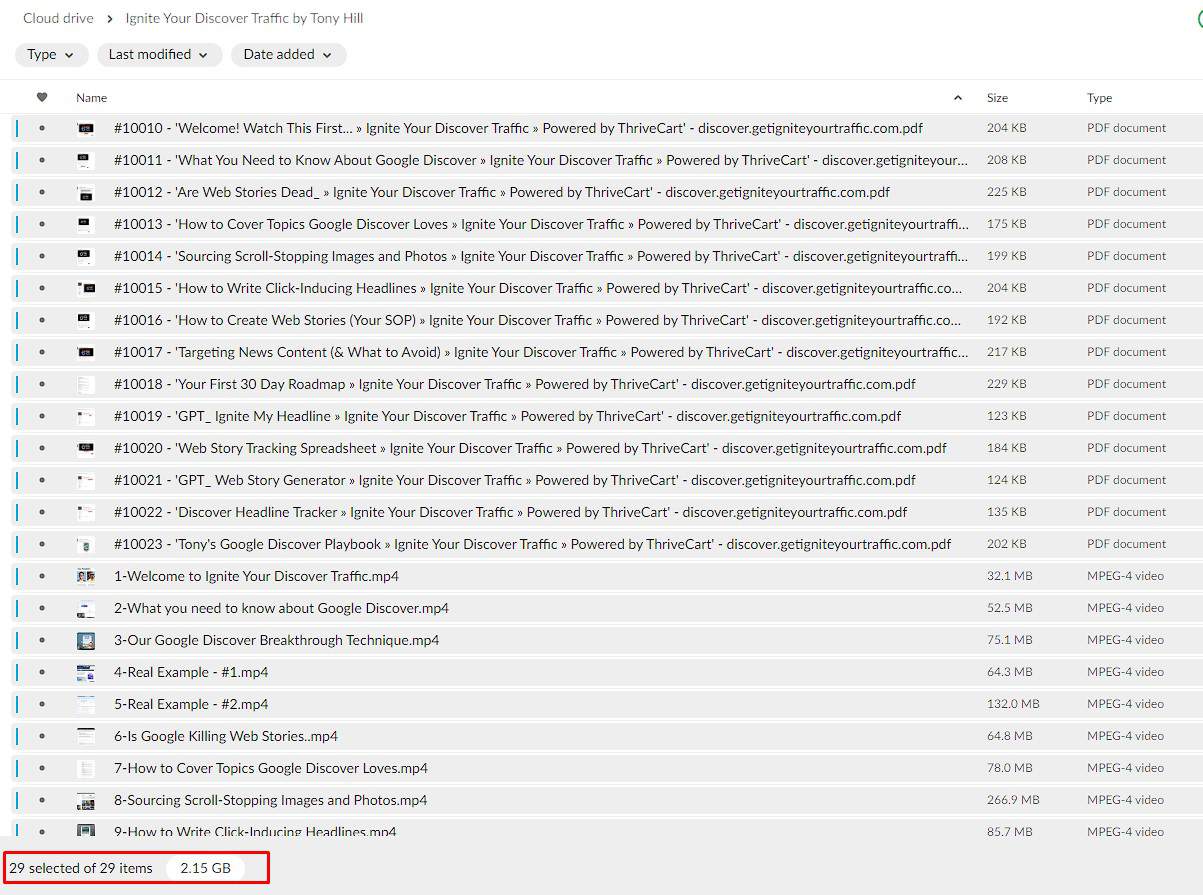Sort files by the Type column header
Screen dimensions: 1203x895
[x=1099, y=98]
